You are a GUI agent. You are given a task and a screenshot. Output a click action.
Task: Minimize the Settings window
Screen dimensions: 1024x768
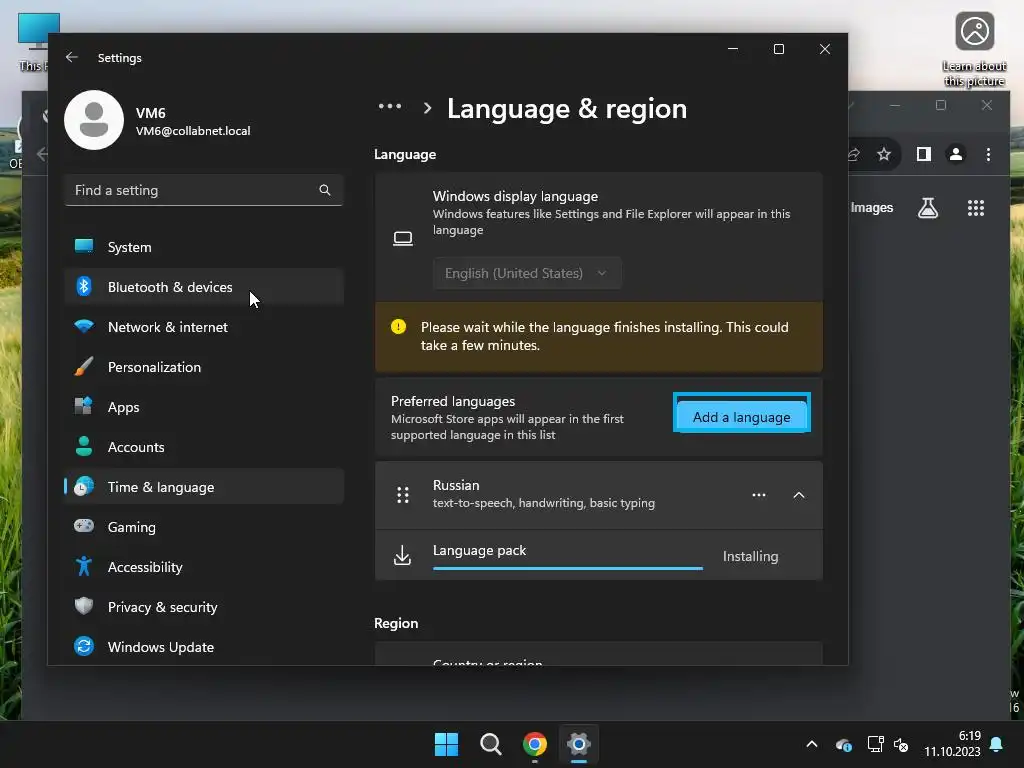point(733,49)
